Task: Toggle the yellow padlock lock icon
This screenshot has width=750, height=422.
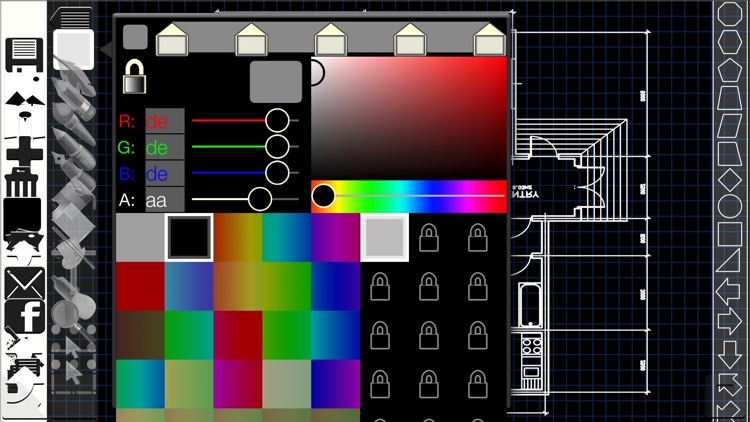Action: click(x=134, y=77)
